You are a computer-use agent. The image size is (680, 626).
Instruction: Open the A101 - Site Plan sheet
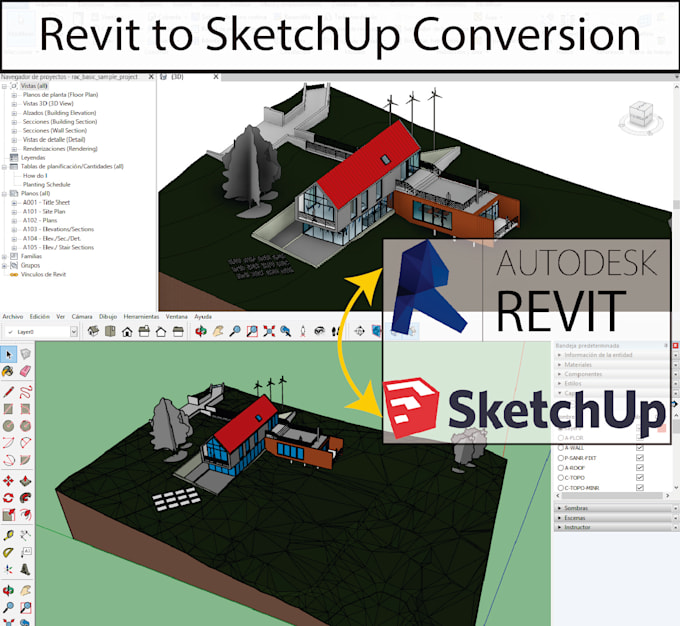coord(44,211)
